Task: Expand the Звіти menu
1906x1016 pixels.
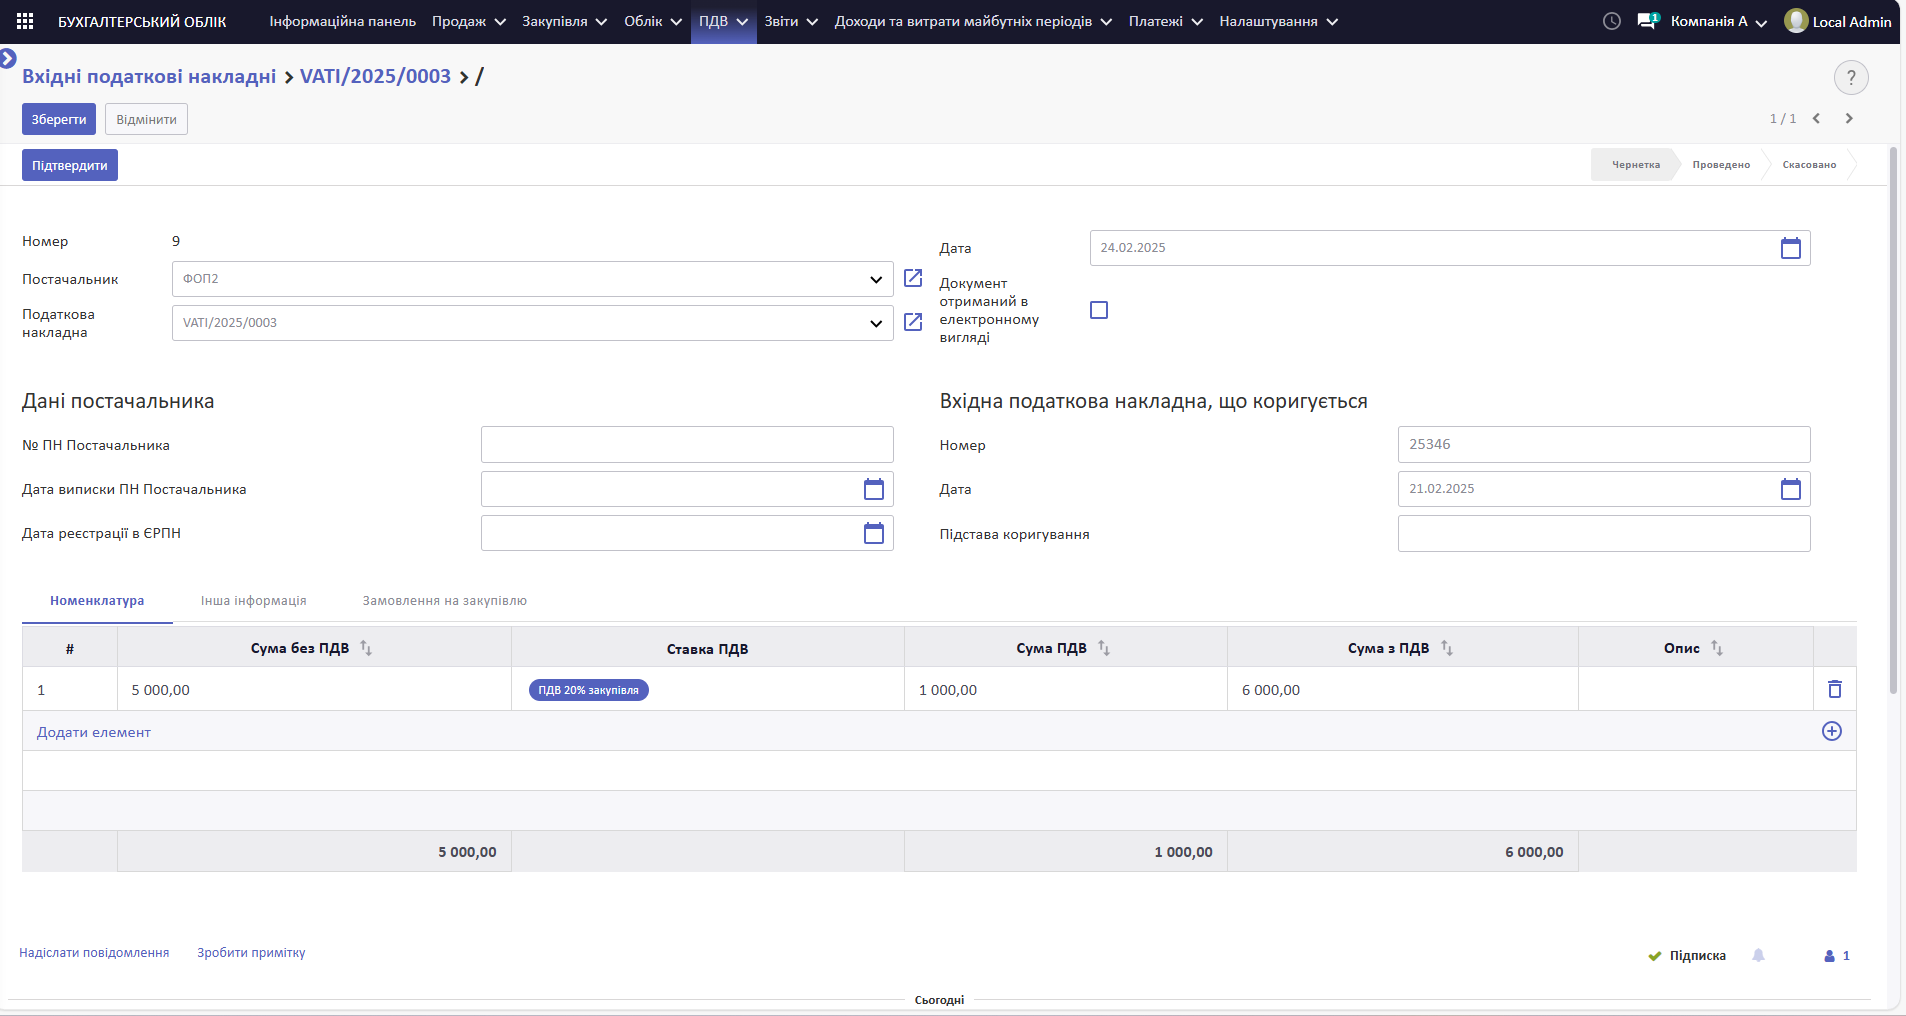Action: click(x=791, y=21)
